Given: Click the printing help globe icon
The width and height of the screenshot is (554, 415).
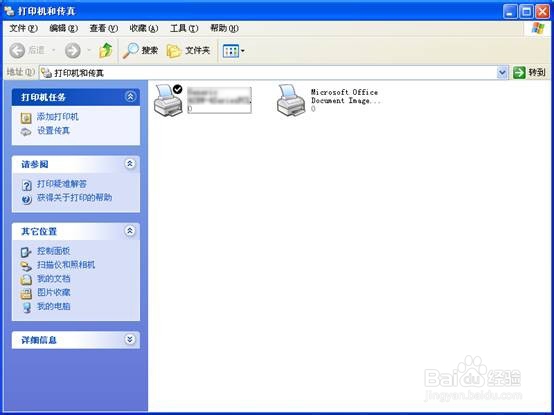Looking at the screenshot, I should pos(26,199).
